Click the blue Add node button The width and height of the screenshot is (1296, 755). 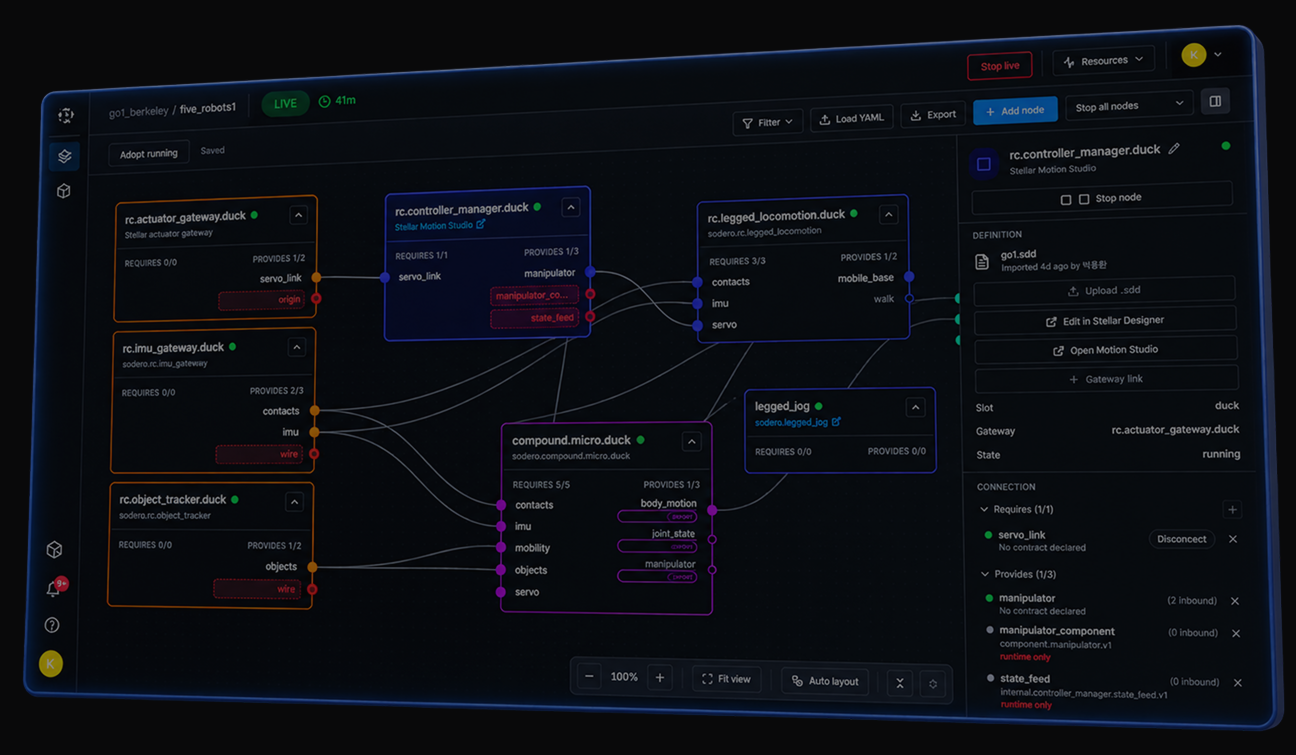click(1015, 110)
